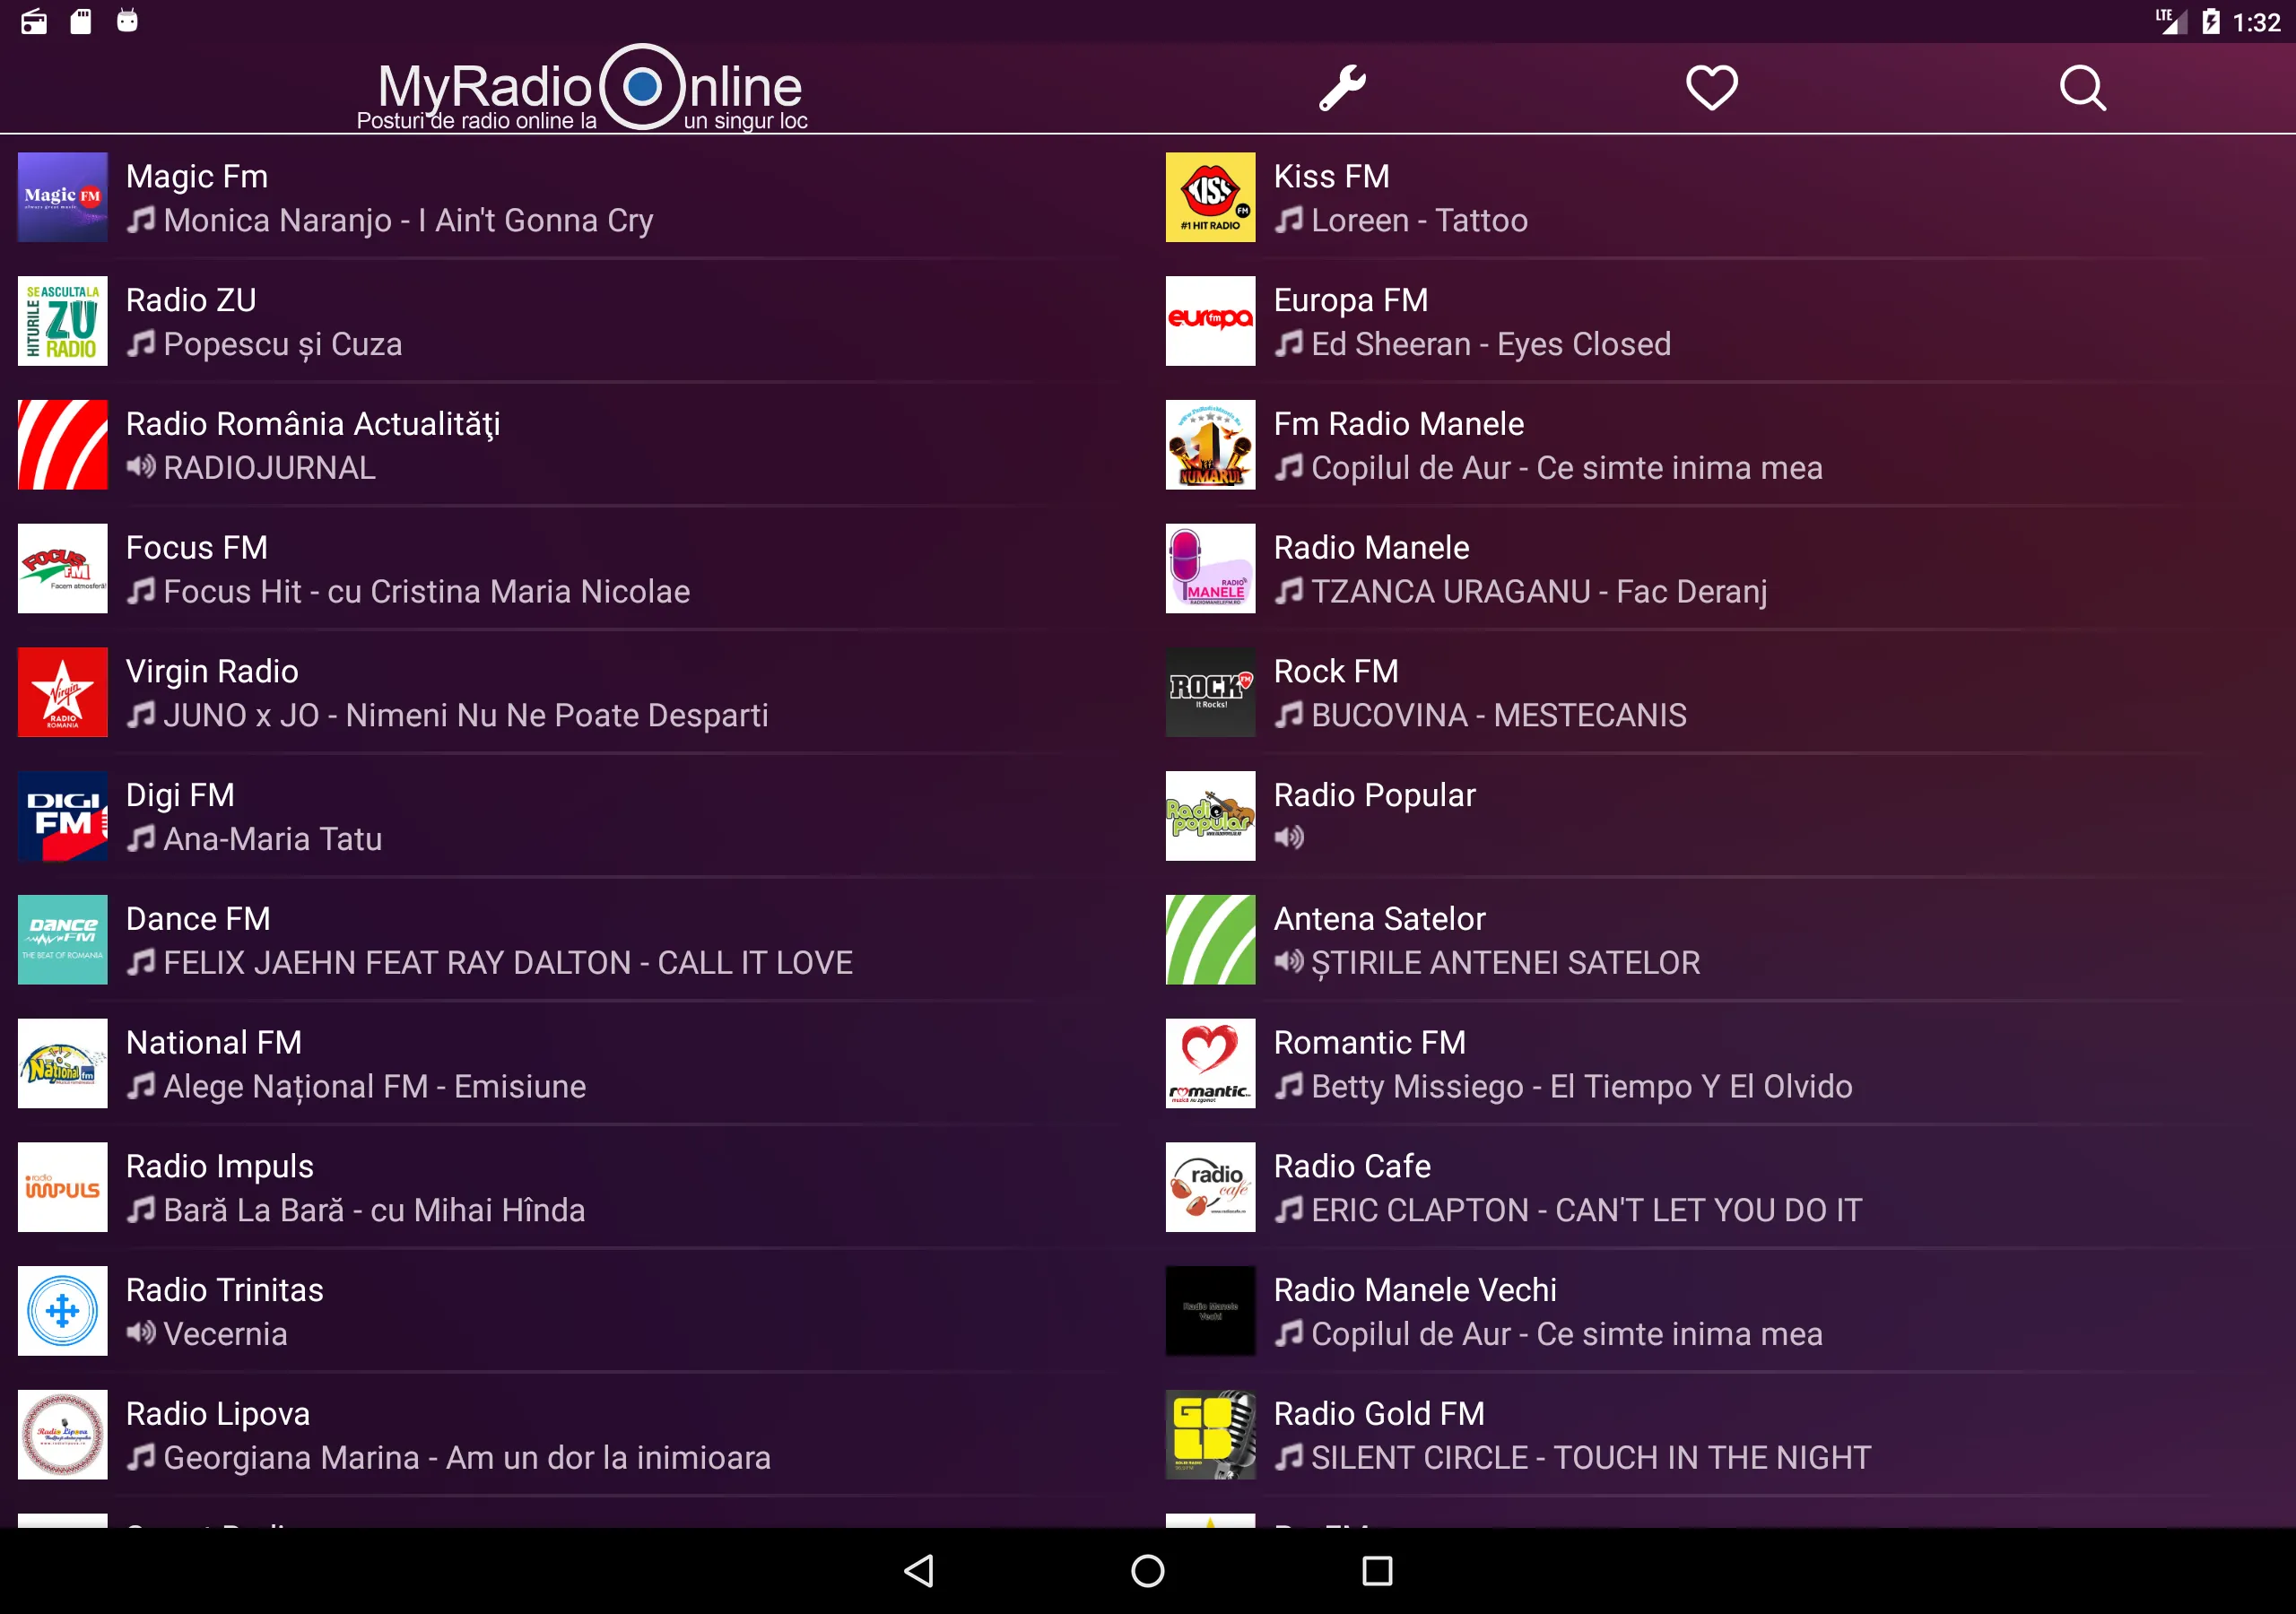Tap the Focus FM logo
The image size is (2296, 1614).
click(63, 568)
